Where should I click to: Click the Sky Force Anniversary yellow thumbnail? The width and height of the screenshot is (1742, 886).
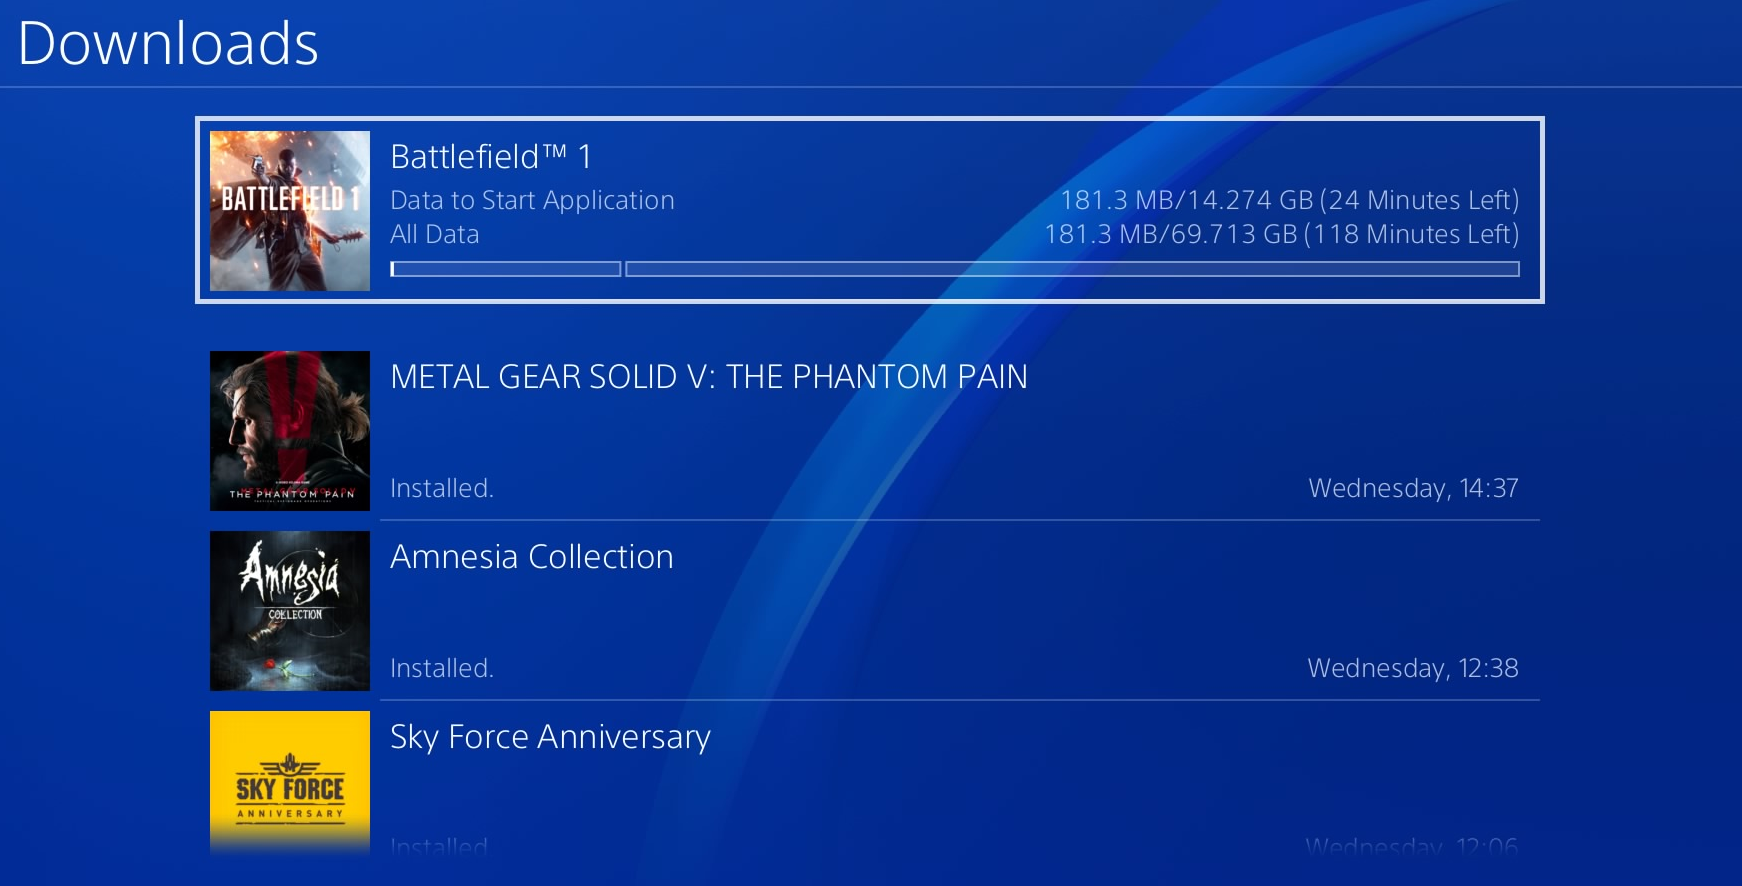[290, 781]
